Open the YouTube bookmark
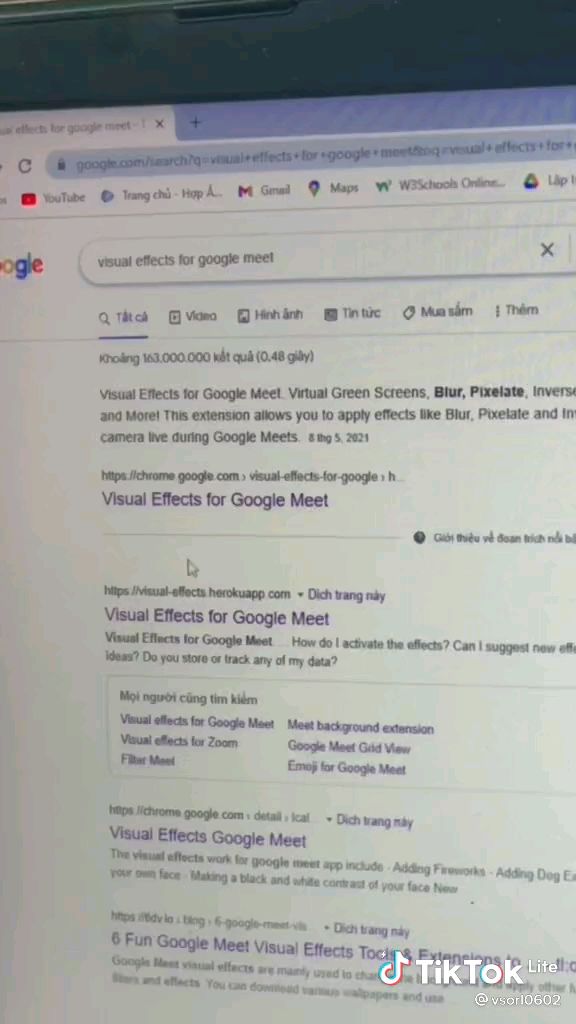576x1024 pixels. click(54, 198)
